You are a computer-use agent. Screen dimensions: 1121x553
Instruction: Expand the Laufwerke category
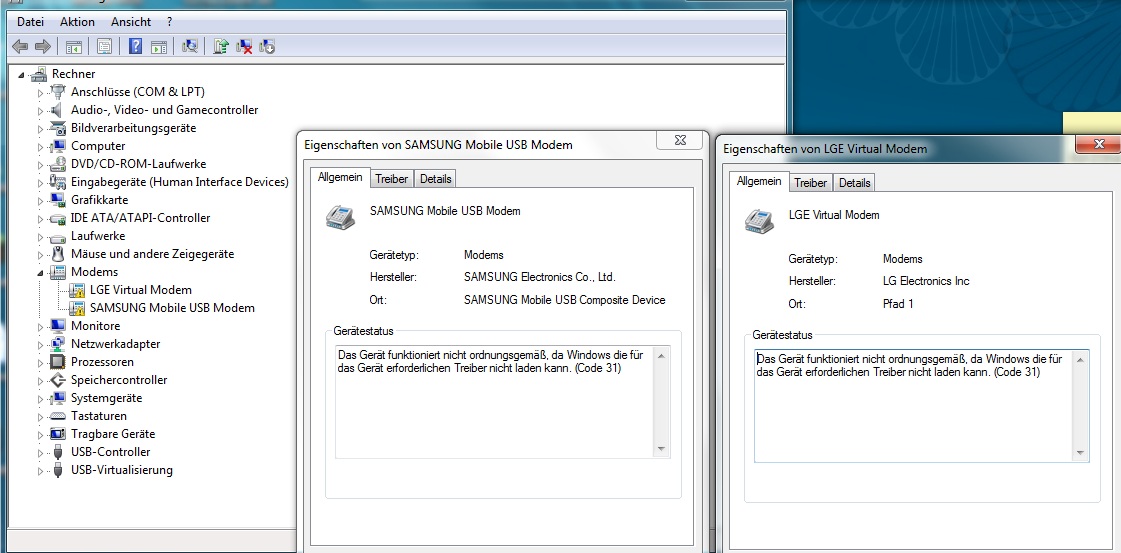coord(40,236)
